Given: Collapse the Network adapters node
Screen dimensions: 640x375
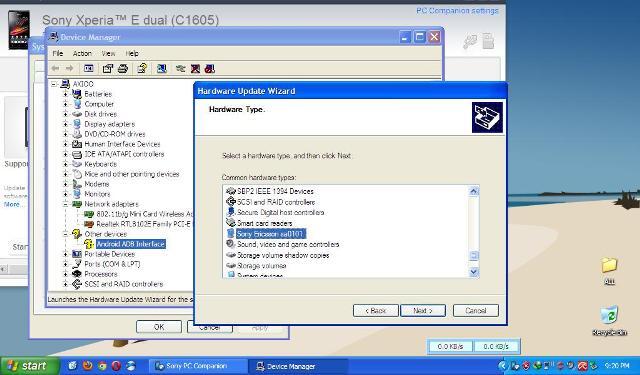Looking at the screenshot, I should coord(65,204).
